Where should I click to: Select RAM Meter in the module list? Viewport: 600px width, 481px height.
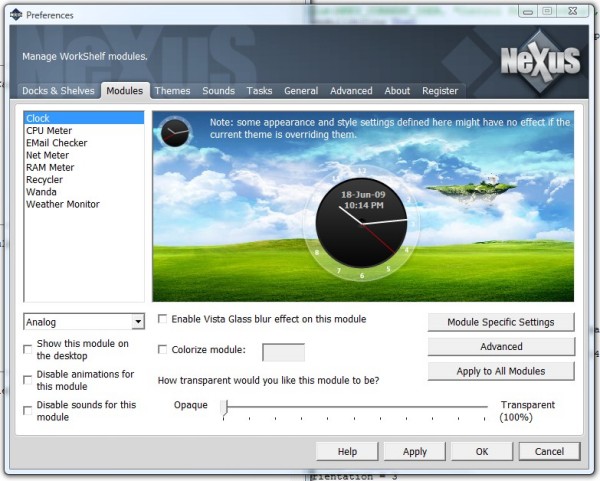(x=84, y=167)
